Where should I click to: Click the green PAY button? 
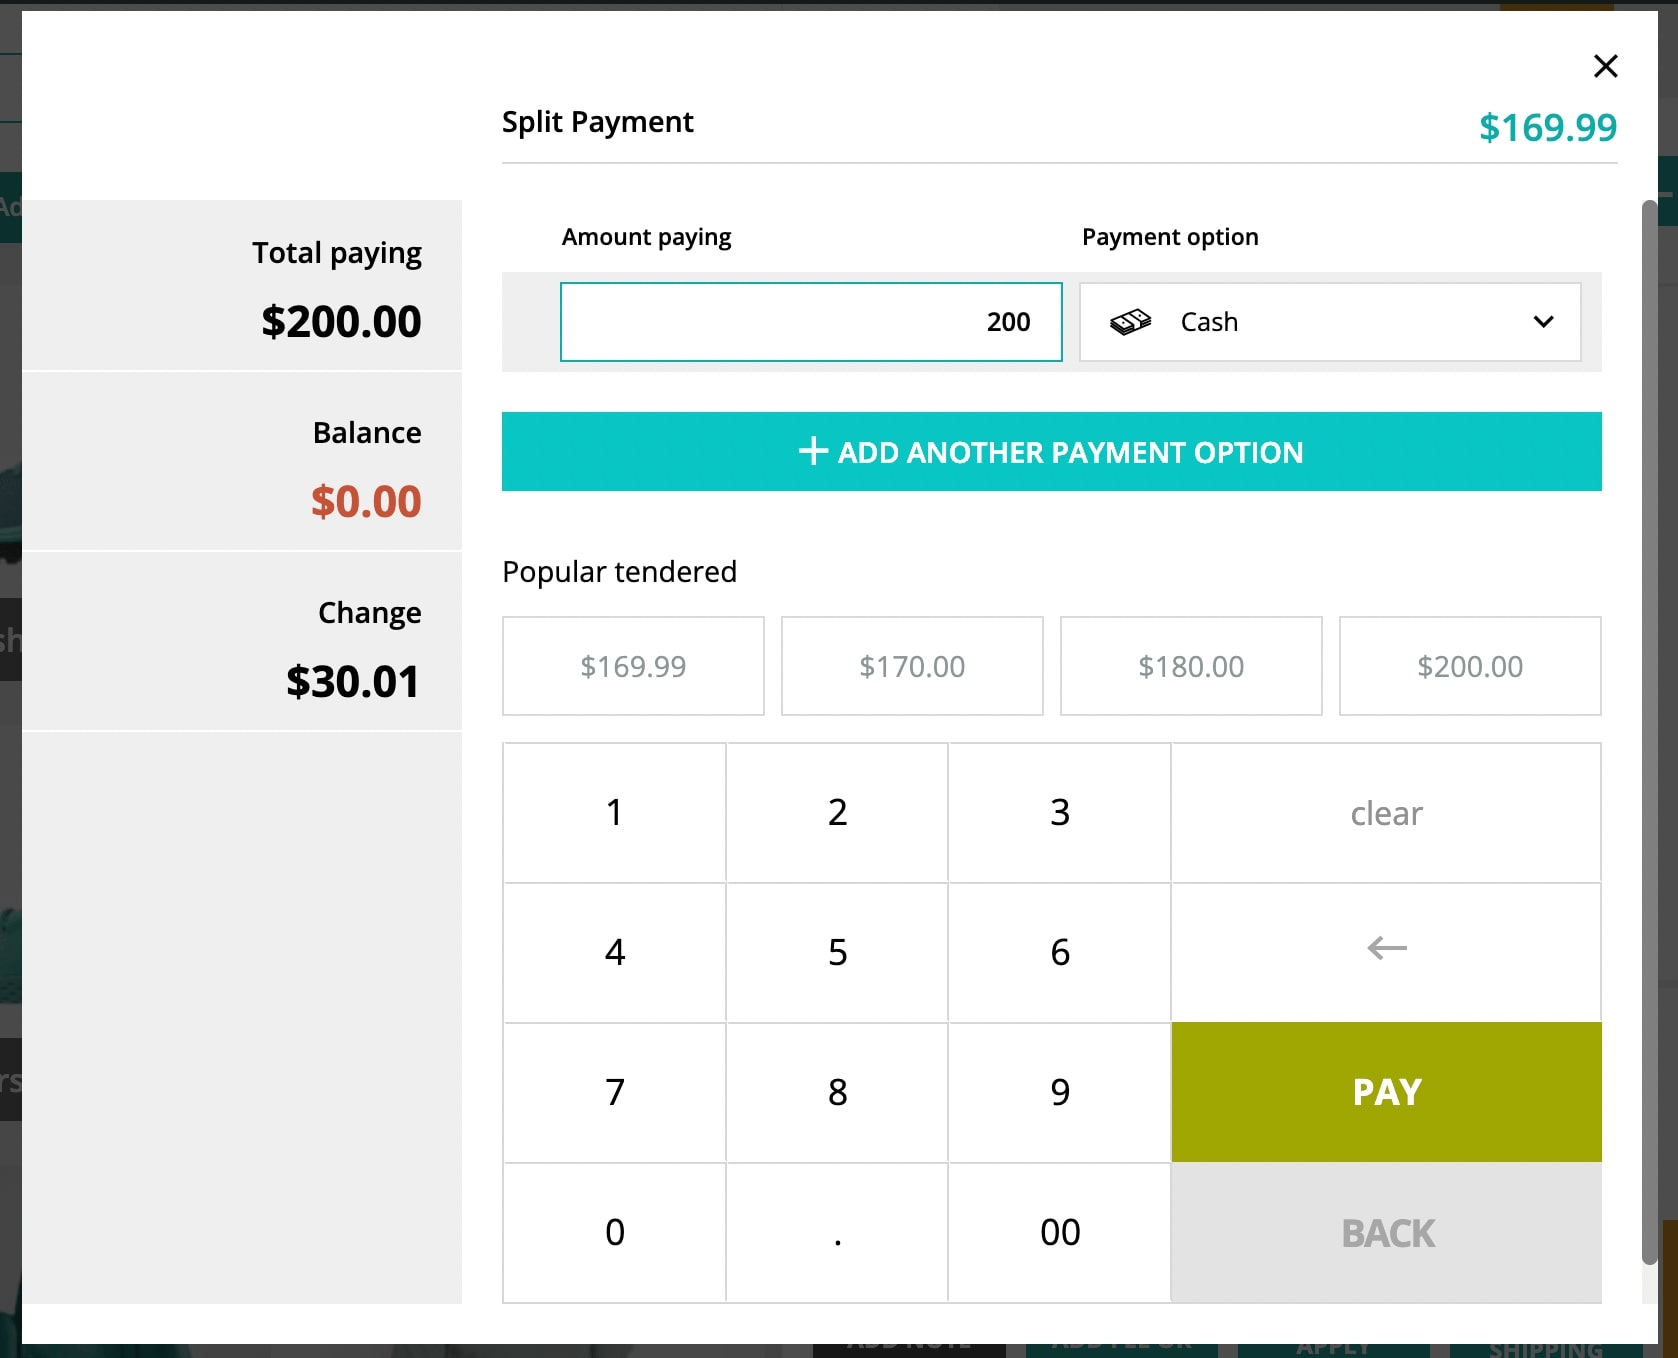[x=1386, y=1092]
